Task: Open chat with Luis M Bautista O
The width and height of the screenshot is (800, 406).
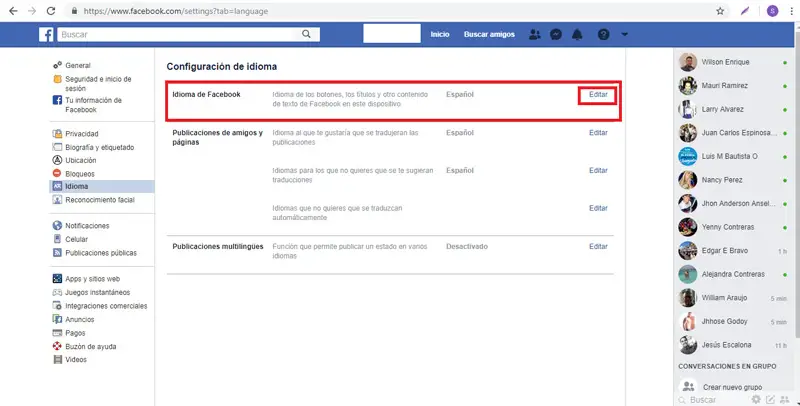Action: click(734, 156)
